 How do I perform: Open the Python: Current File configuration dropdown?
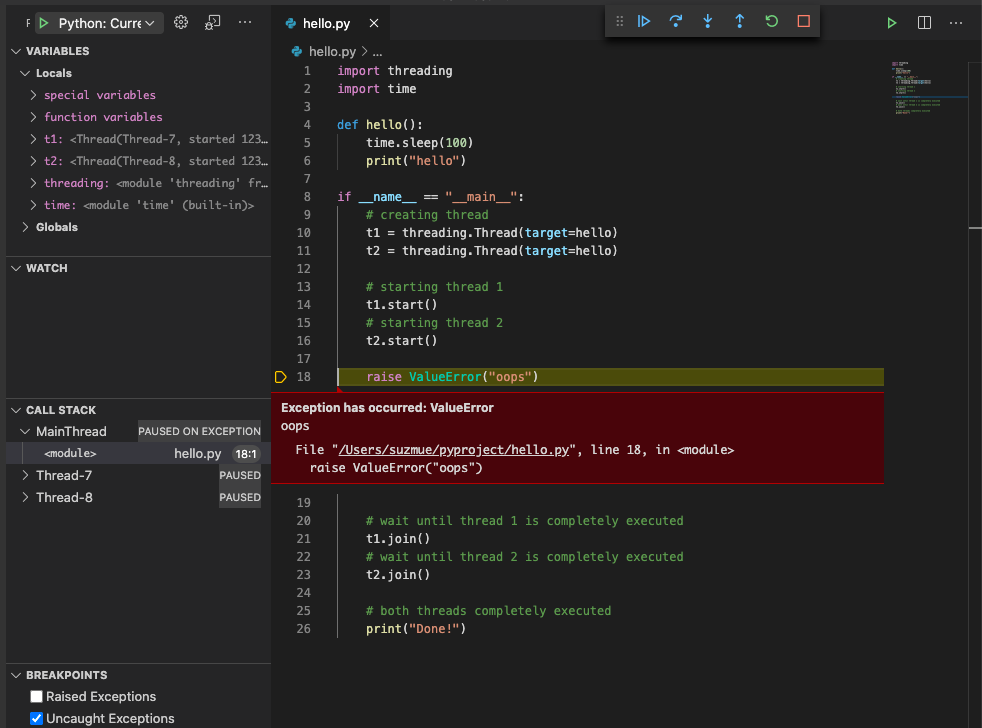point(106,23)
